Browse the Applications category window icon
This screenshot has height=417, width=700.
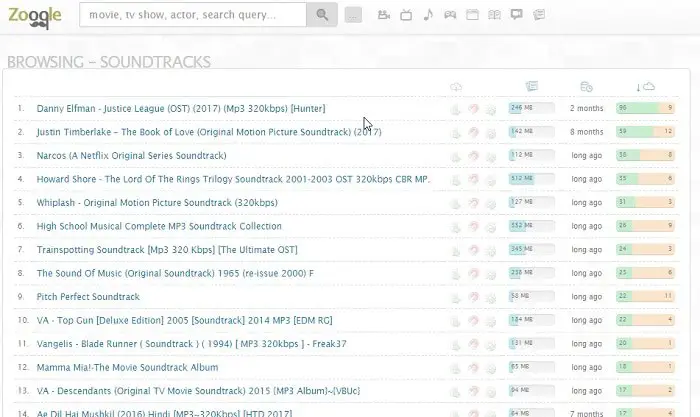[472, 15]
